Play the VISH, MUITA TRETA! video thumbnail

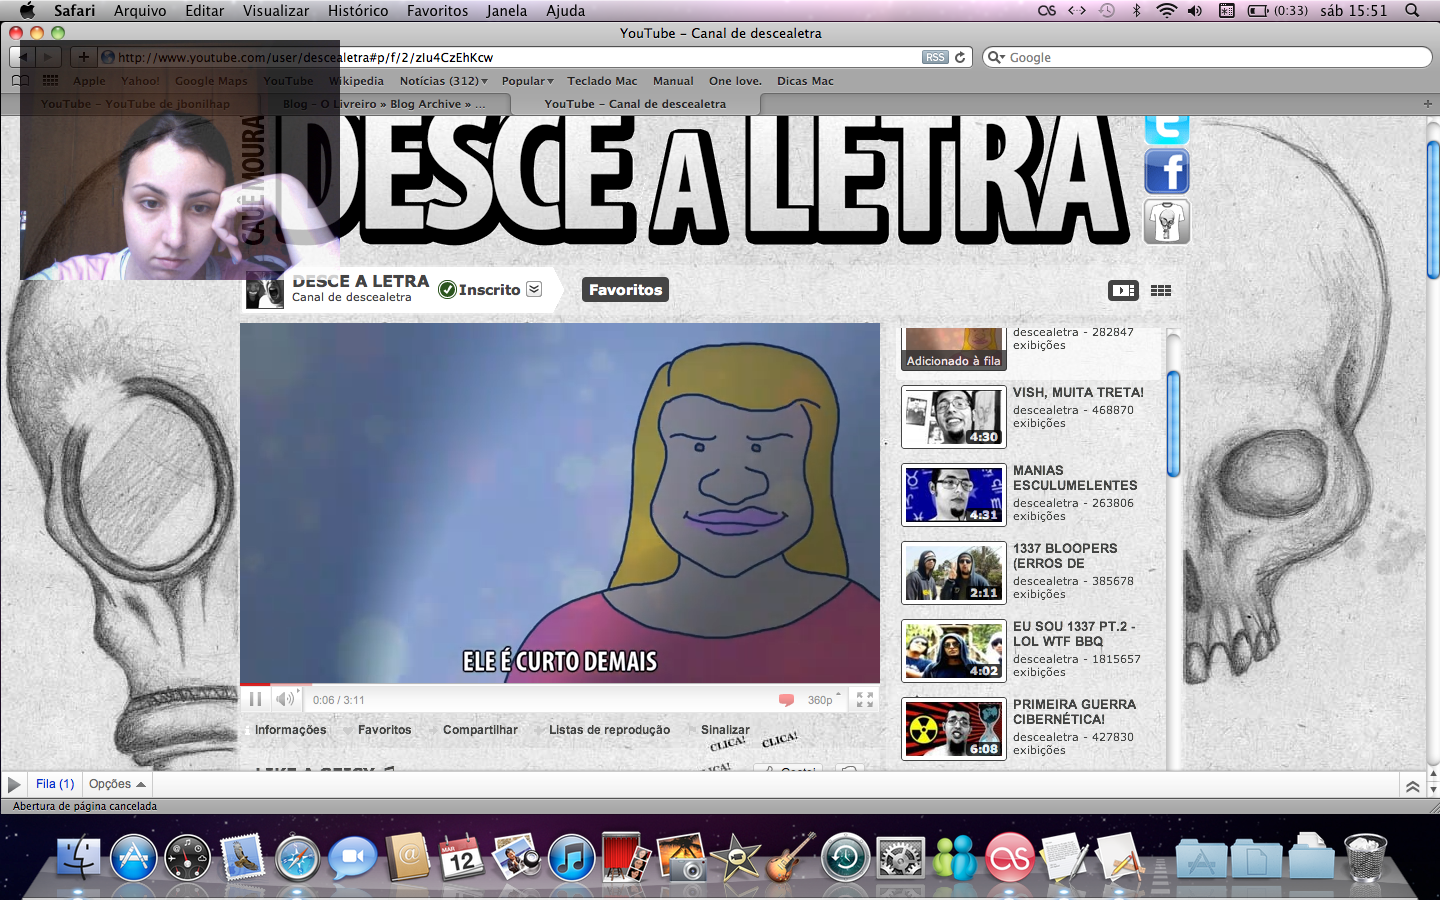(954, 417)
